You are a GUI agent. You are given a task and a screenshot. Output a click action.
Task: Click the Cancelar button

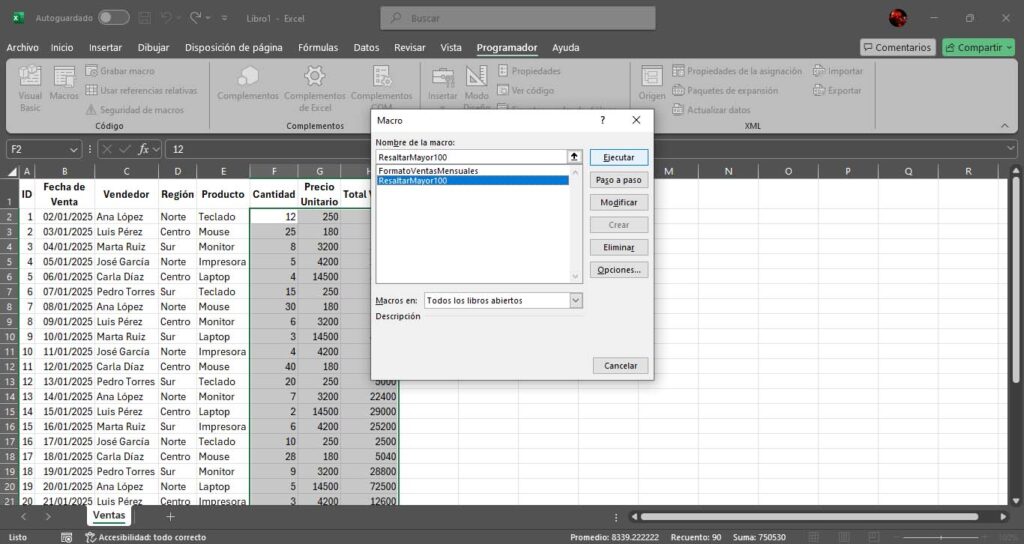[620, 366]
